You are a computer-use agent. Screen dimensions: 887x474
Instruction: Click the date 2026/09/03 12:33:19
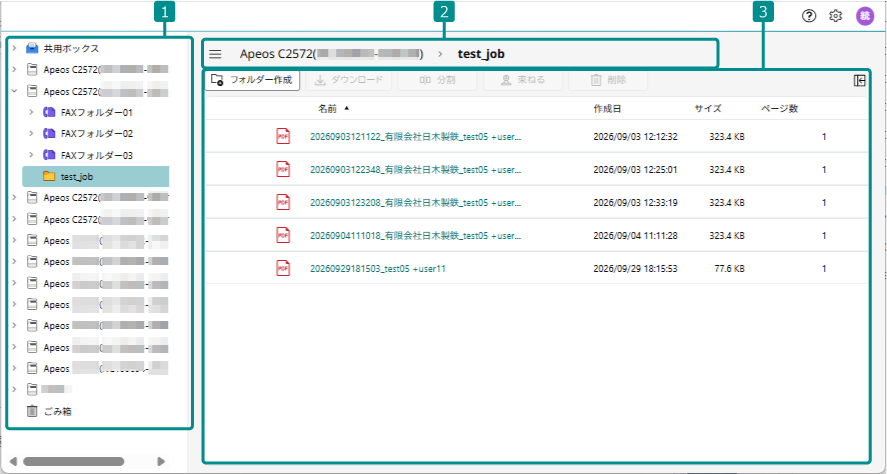pos(635,202)
